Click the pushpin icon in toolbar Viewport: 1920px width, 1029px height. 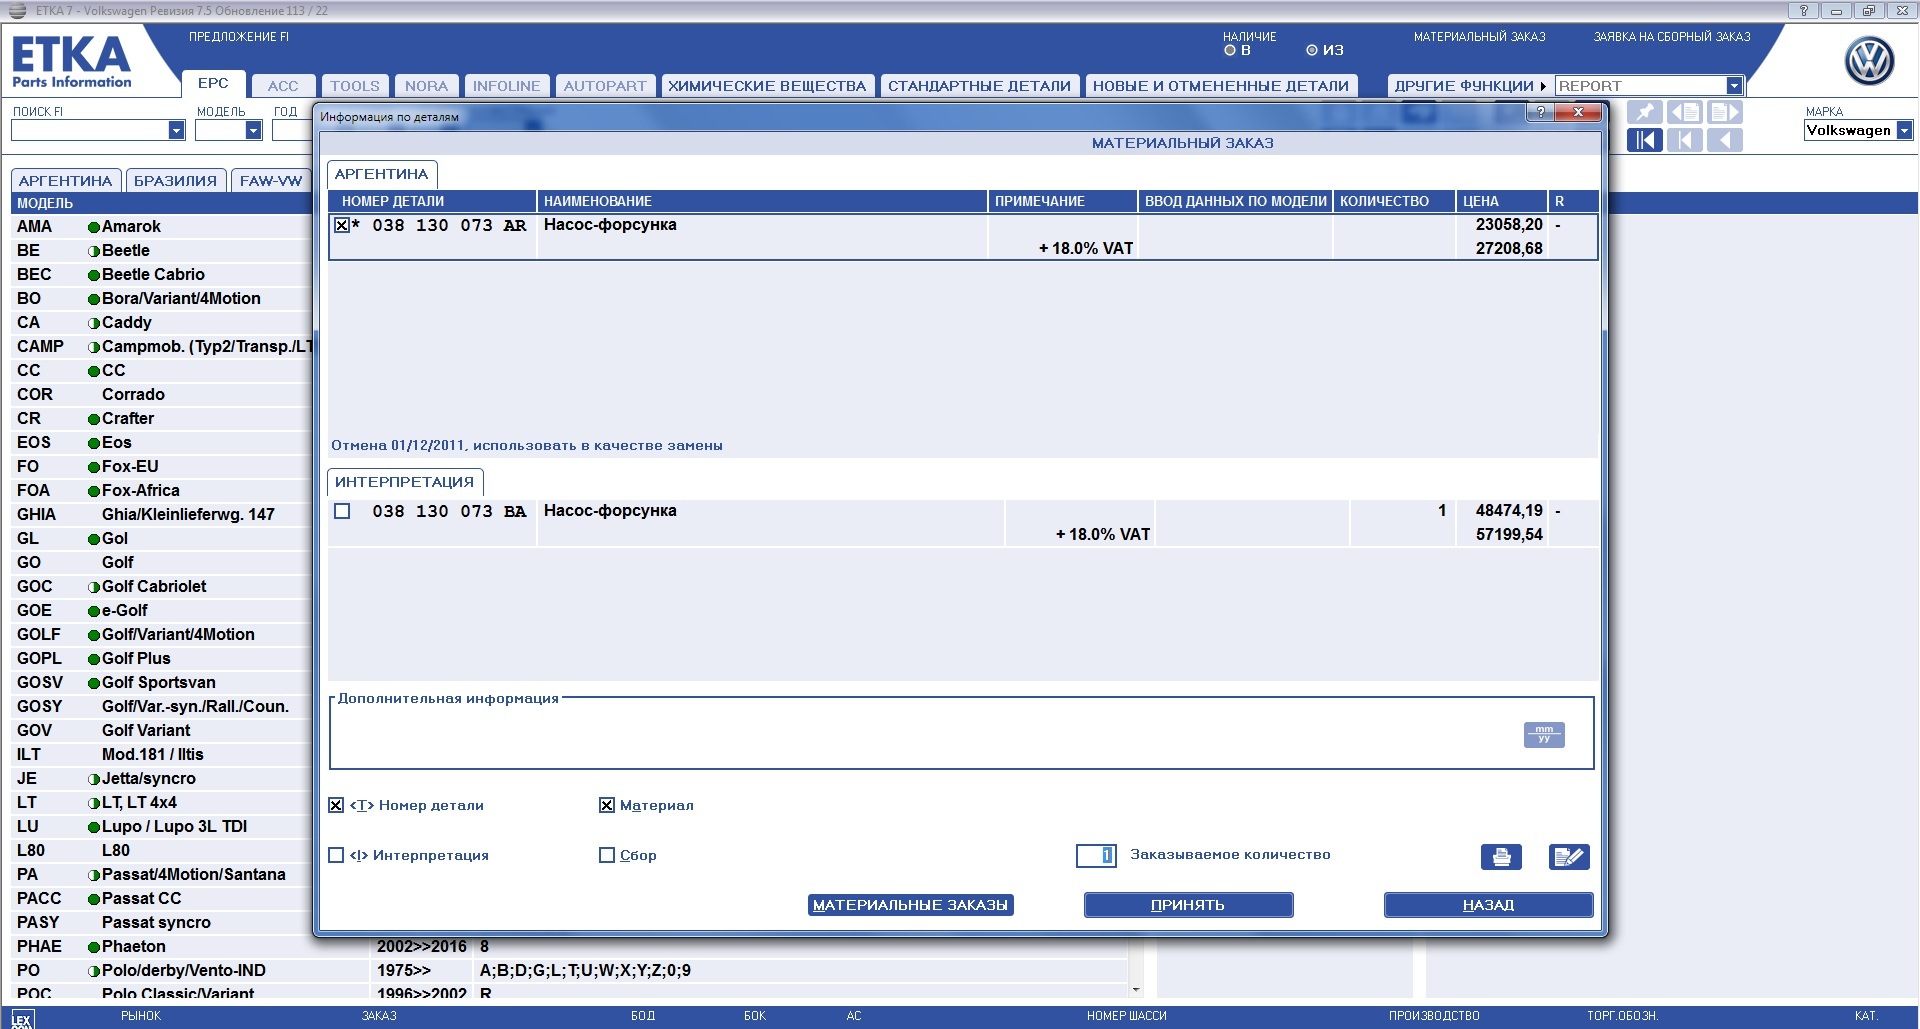click(1644, 112)
